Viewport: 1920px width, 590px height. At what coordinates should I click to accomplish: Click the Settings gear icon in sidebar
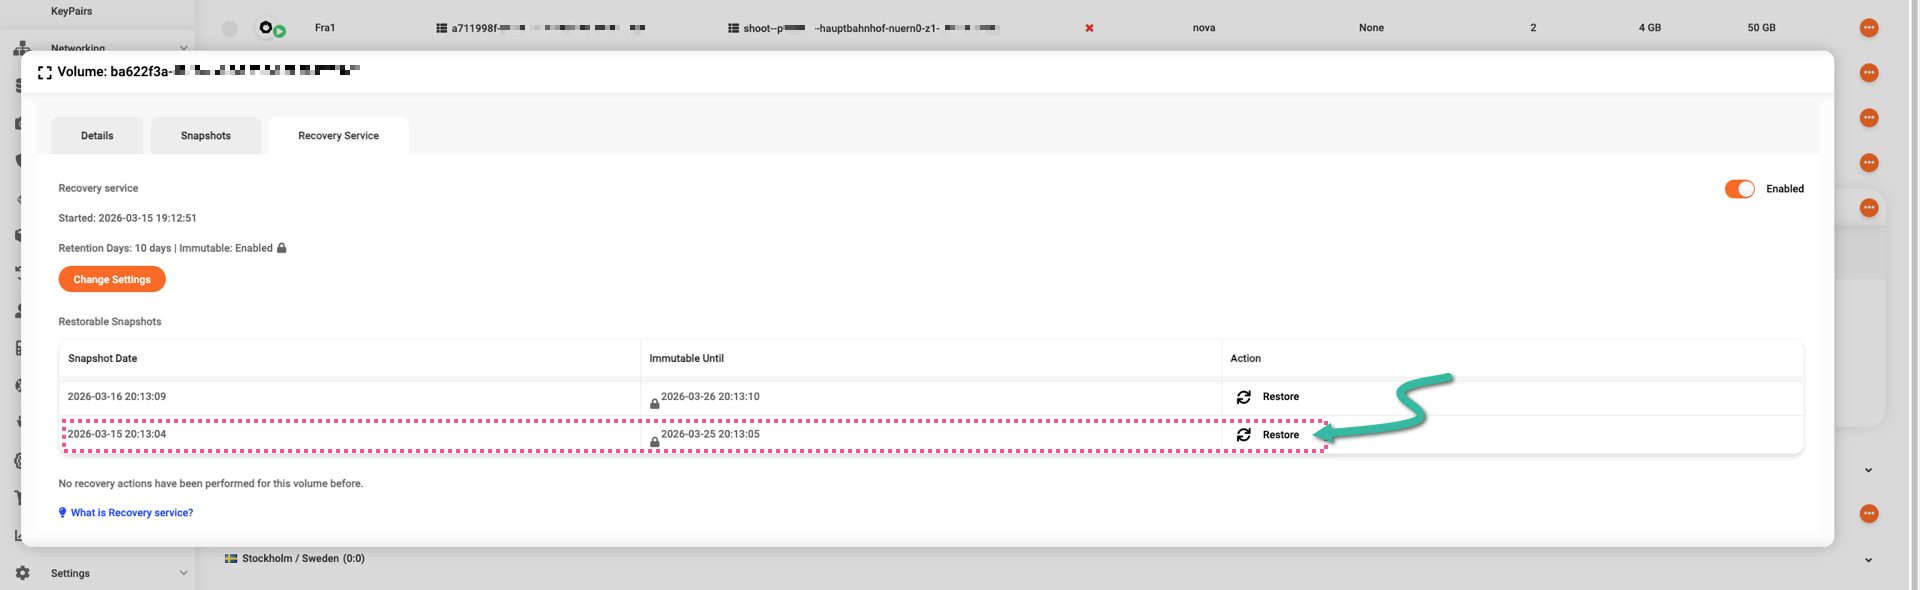(23, 573)
